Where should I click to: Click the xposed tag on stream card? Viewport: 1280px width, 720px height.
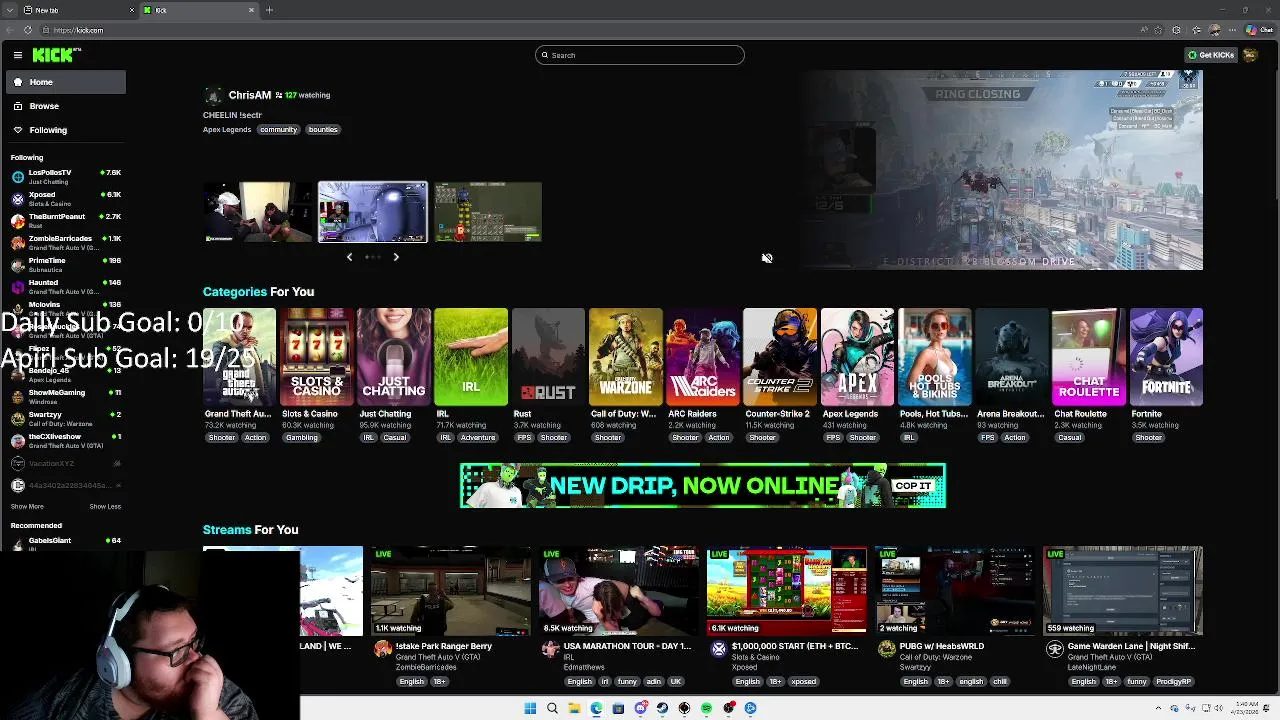pyautogui.click(x=804, y=682)
